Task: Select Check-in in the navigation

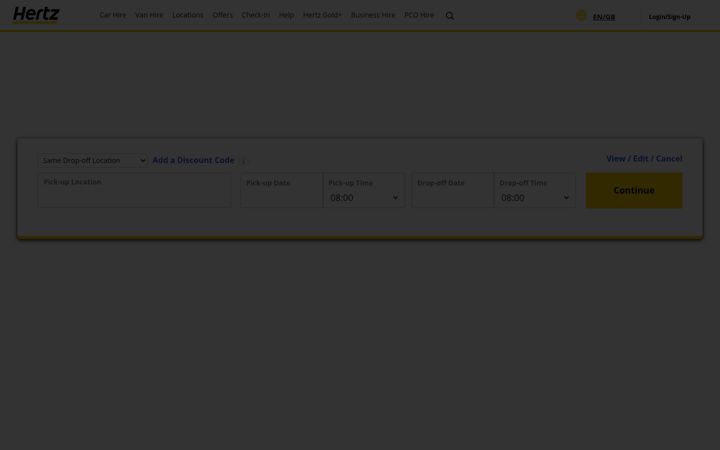Action: (255, 15)
